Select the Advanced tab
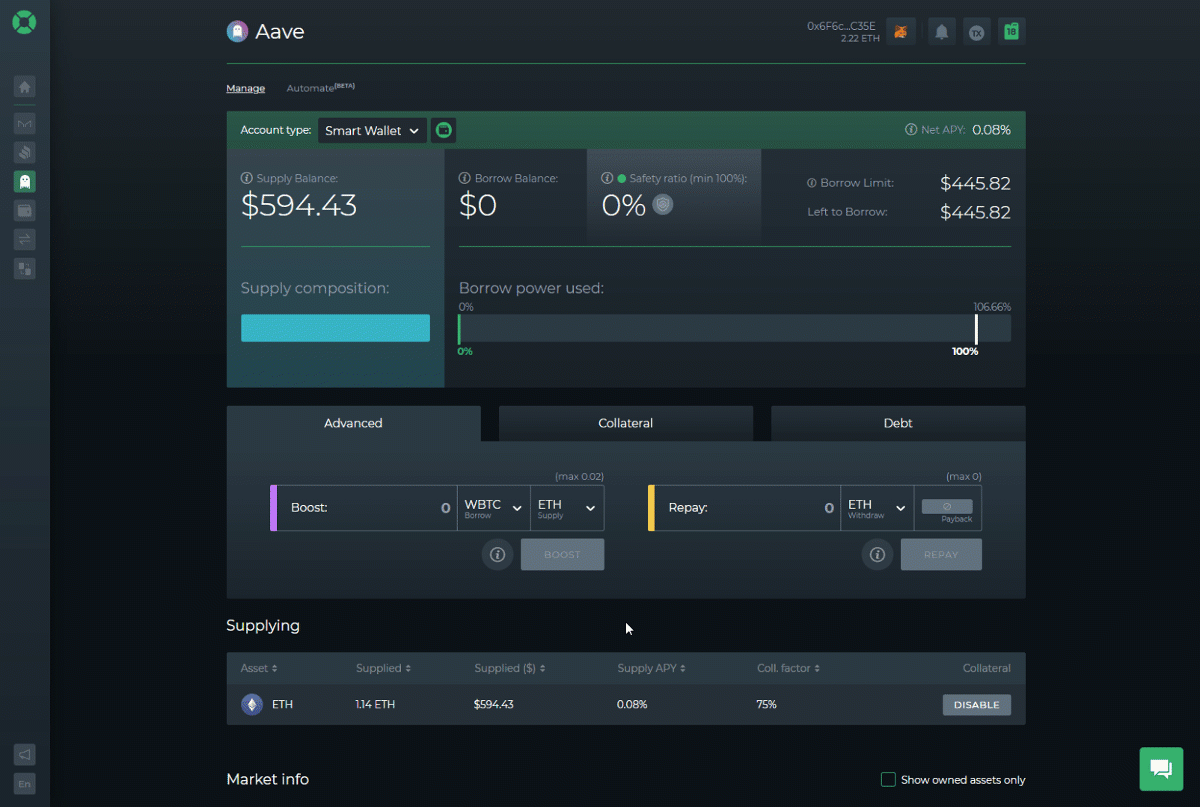This screenshot has width=1200, height=807. tap(354, 423)
